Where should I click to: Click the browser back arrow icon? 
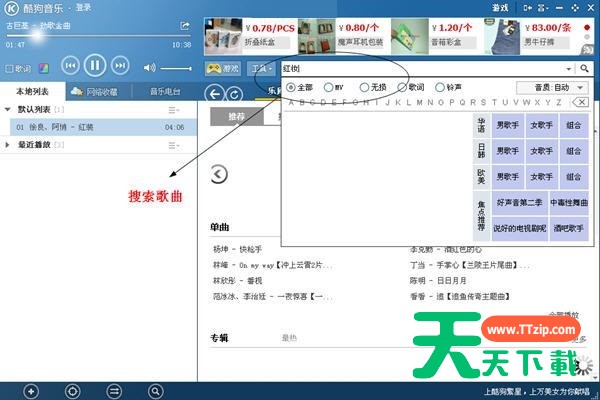(214, 94)
